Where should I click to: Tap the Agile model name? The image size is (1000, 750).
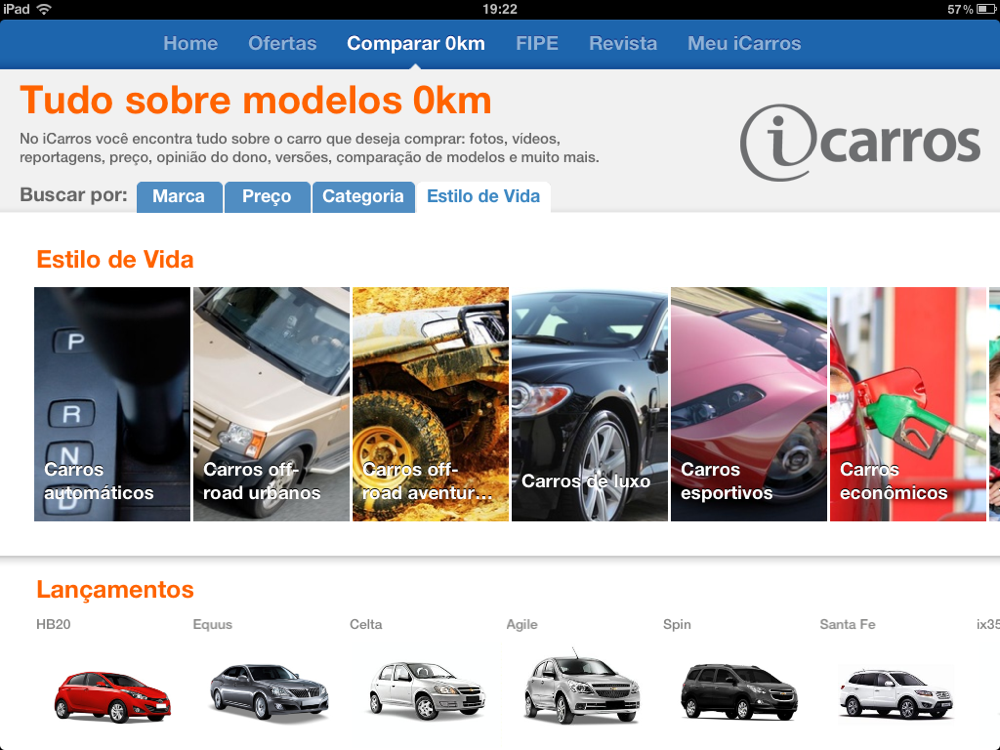522,624
